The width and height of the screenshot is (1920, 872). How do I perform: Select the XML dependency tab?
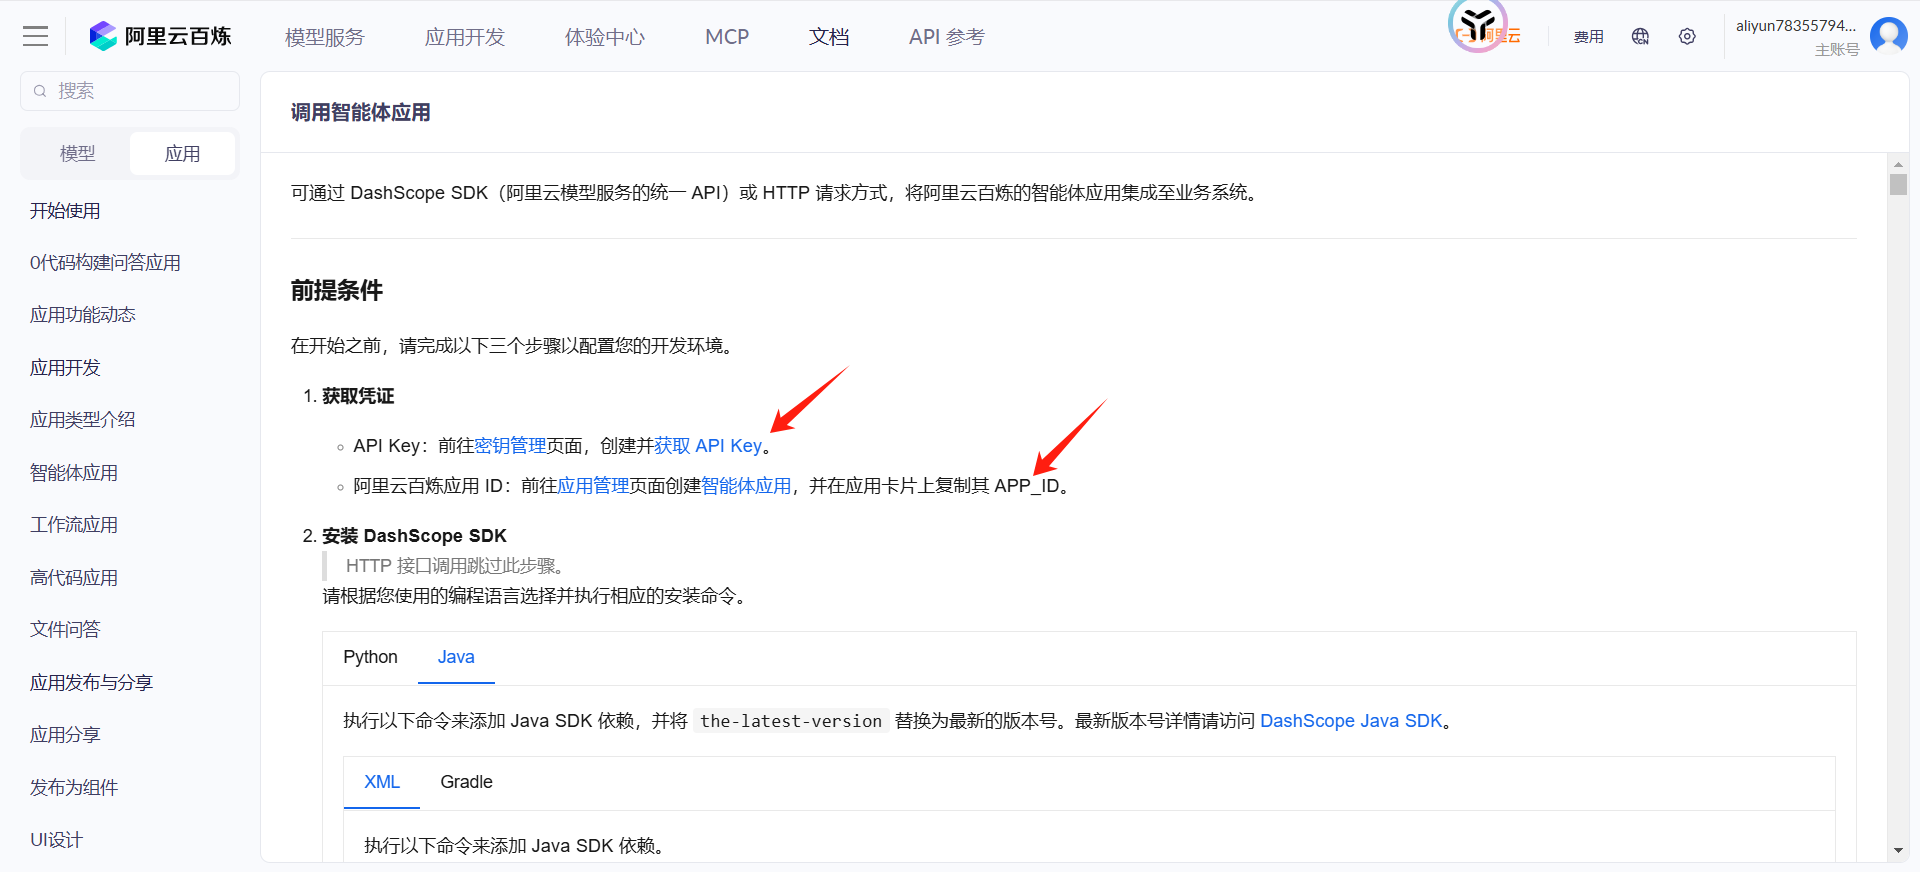click(x=382, y=782)
